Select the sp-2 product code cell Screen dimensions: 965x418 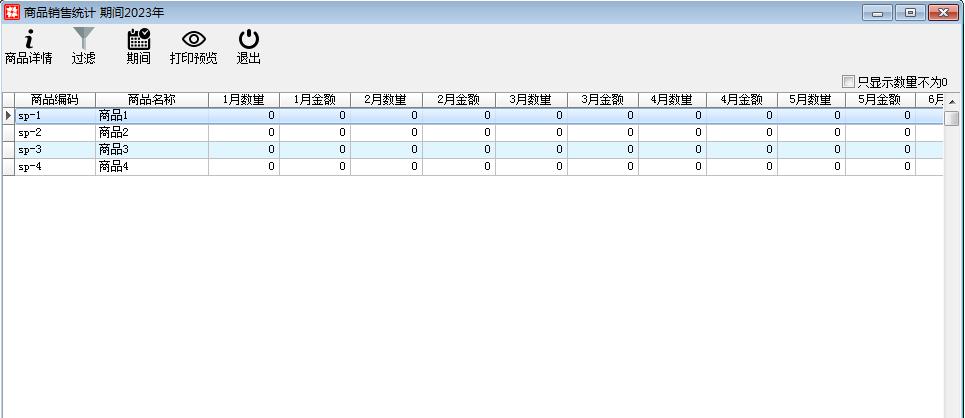pyautogui.click(x=55, y=133)
